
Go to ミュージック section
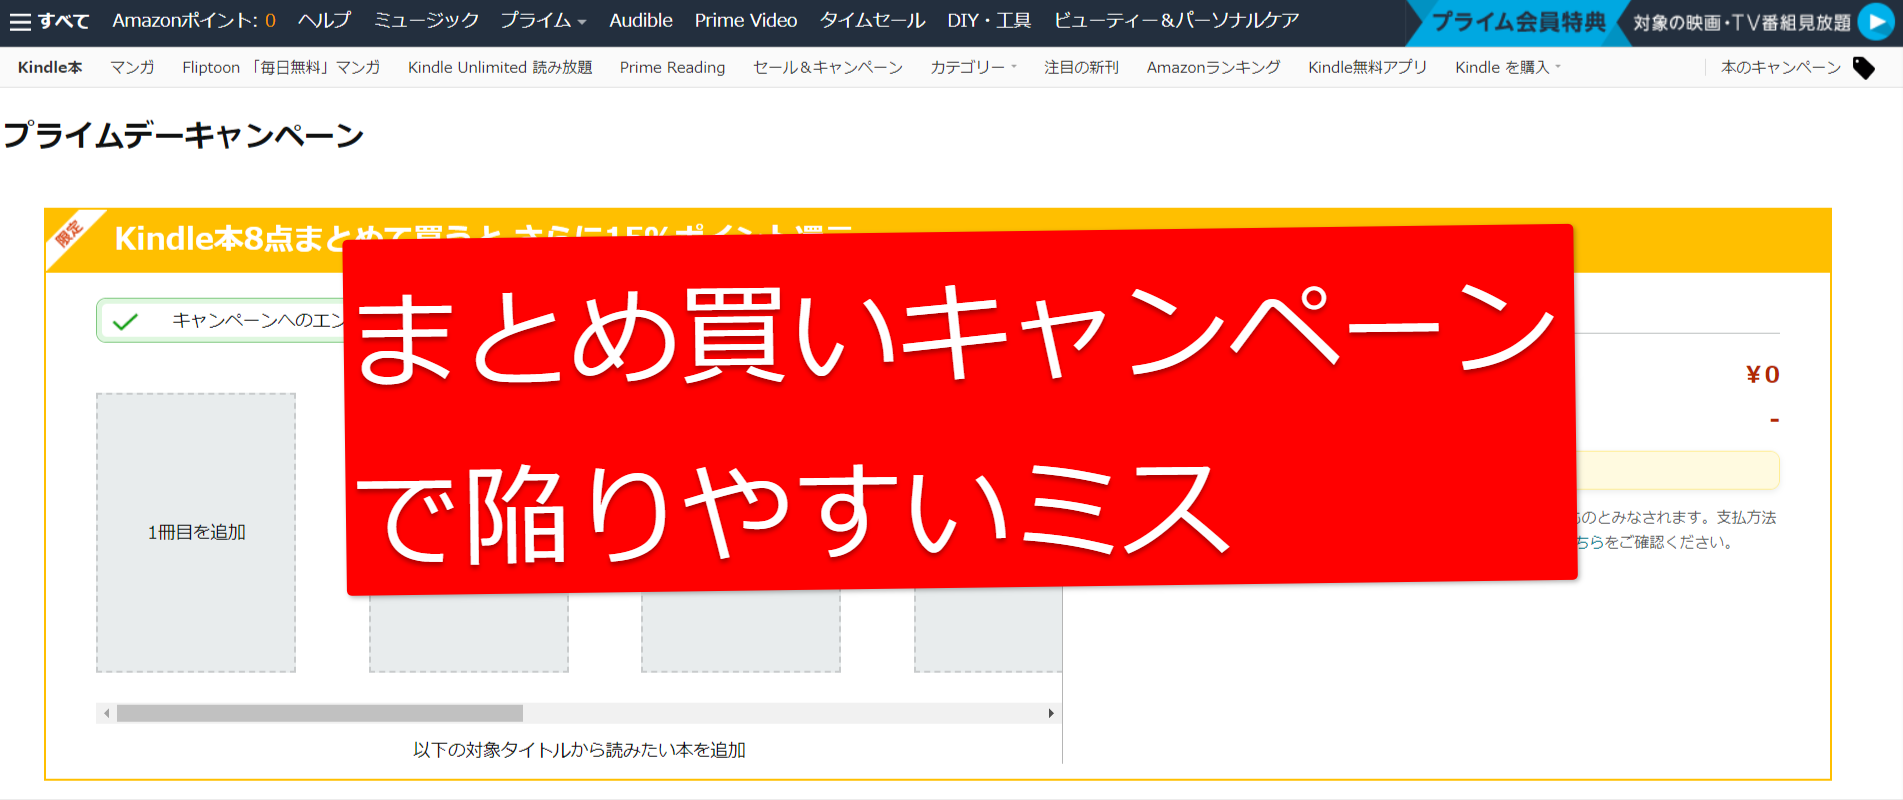(426, 20)
